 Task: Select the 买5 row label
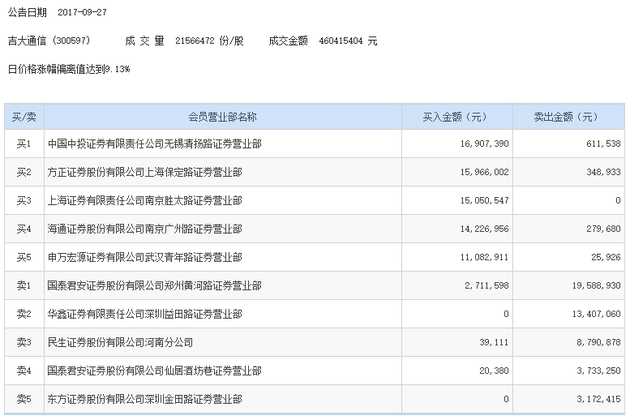click(24, 257)
